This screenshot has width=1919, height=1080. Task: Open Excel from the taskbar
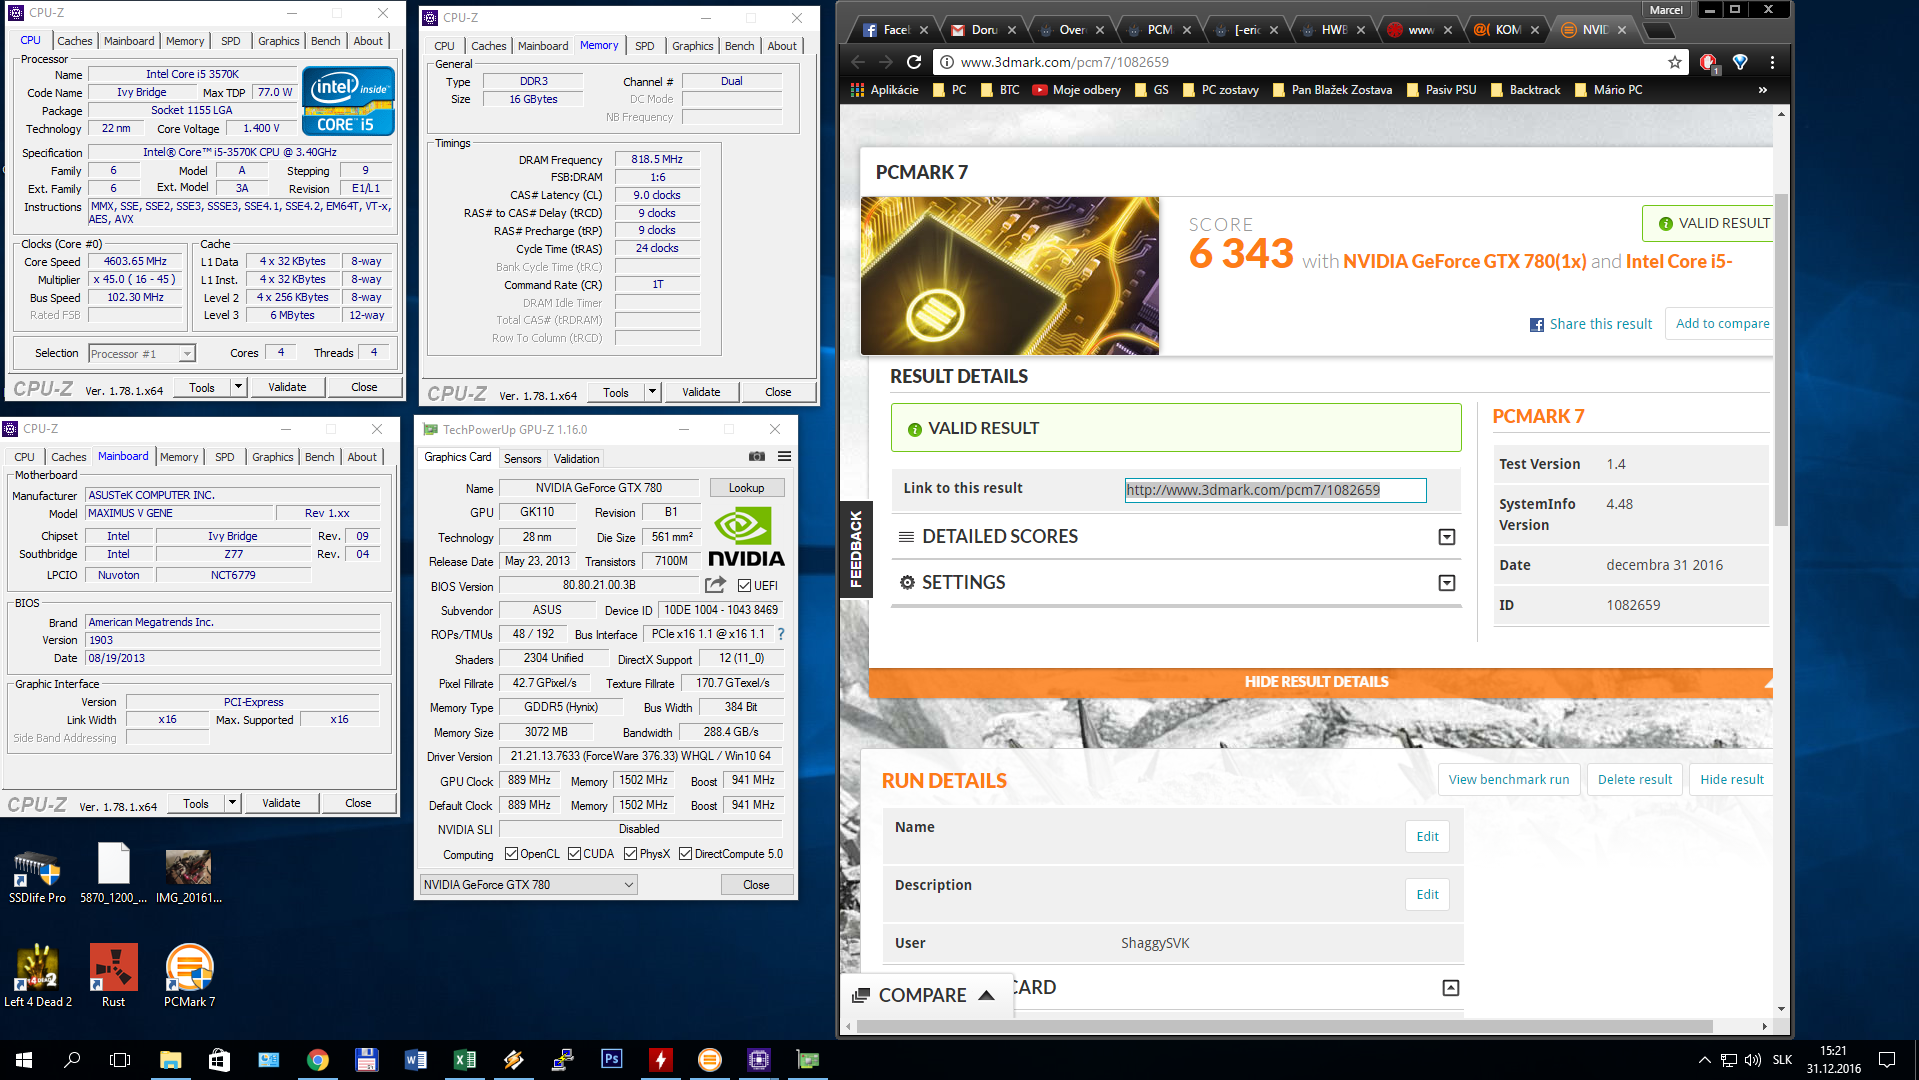pyautogui.click(x=465, y=1060)
